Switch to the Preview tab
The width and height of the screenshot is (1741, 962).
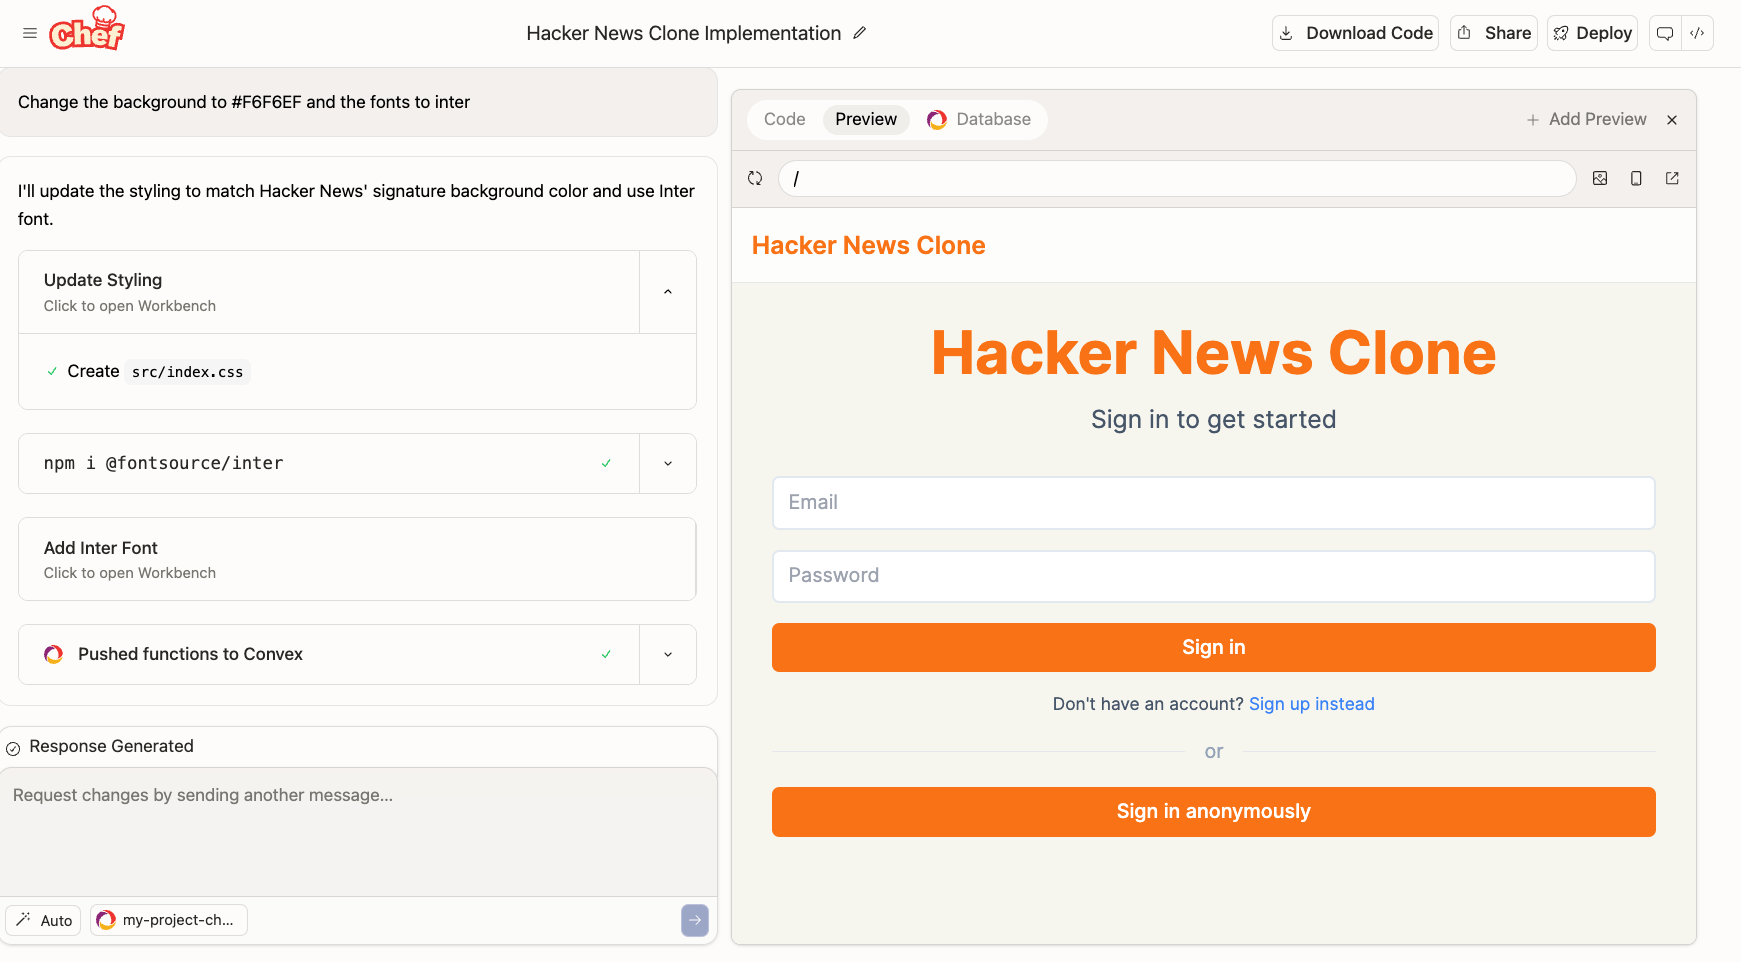(866, 119)
